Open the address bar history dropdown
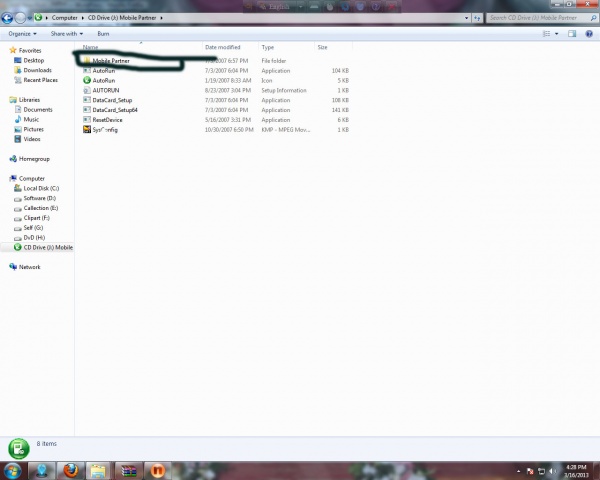 tap(466, 18)
